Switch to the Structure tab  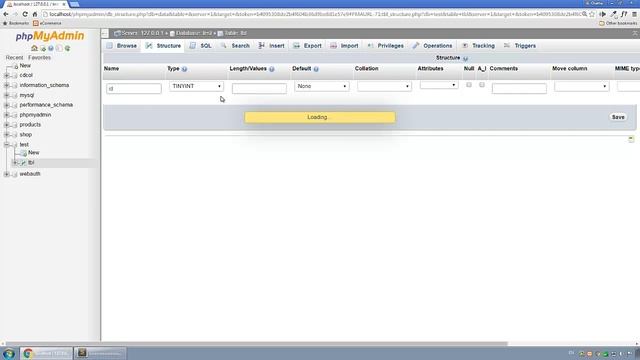tap(163, 46)
